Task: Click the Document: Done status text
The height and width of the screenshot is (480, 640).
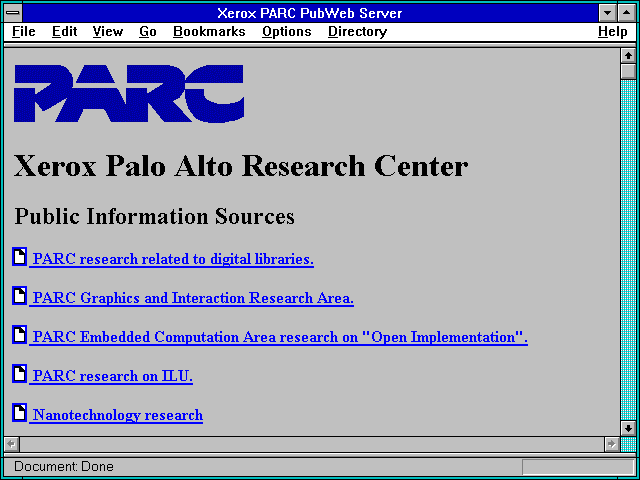Action: point(64,467)
